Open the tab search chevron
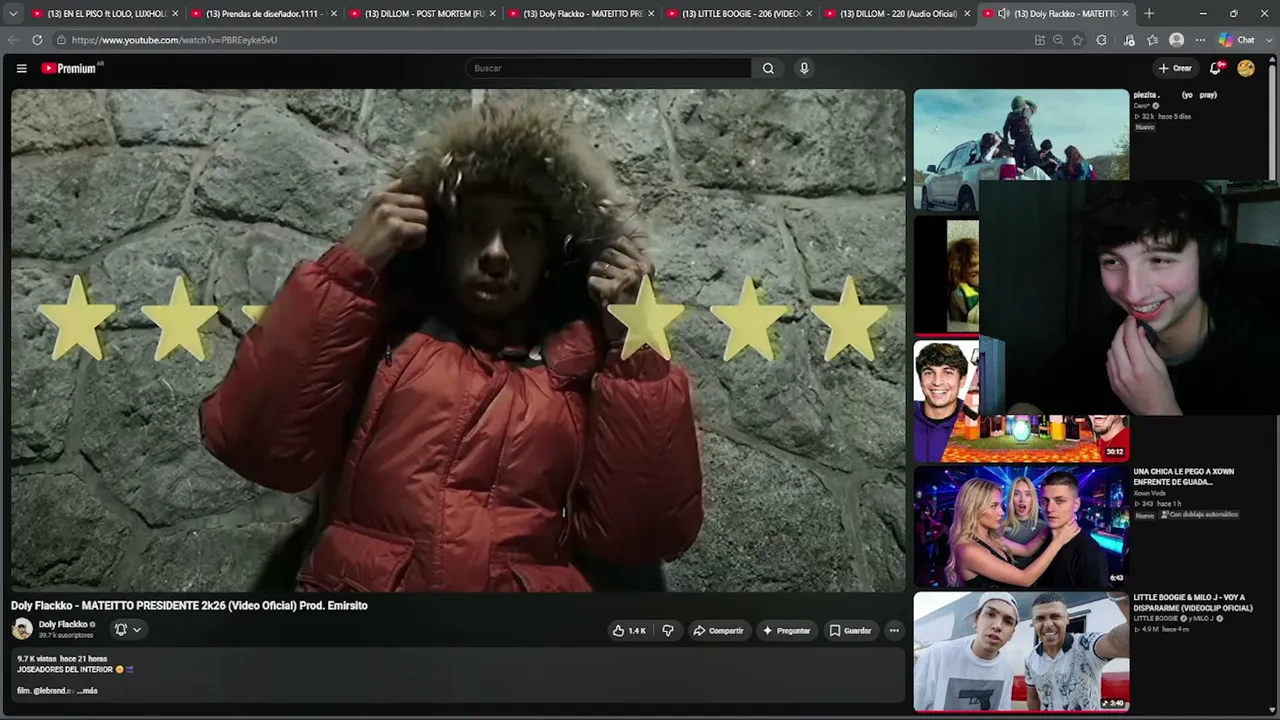The image size is (1280, 720). [x=12, y=14]
